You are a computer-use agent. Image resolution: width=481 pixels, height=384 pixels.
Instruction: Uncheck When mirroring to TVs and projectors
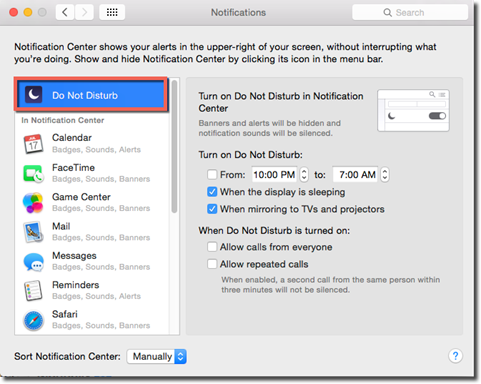[212, 209]
